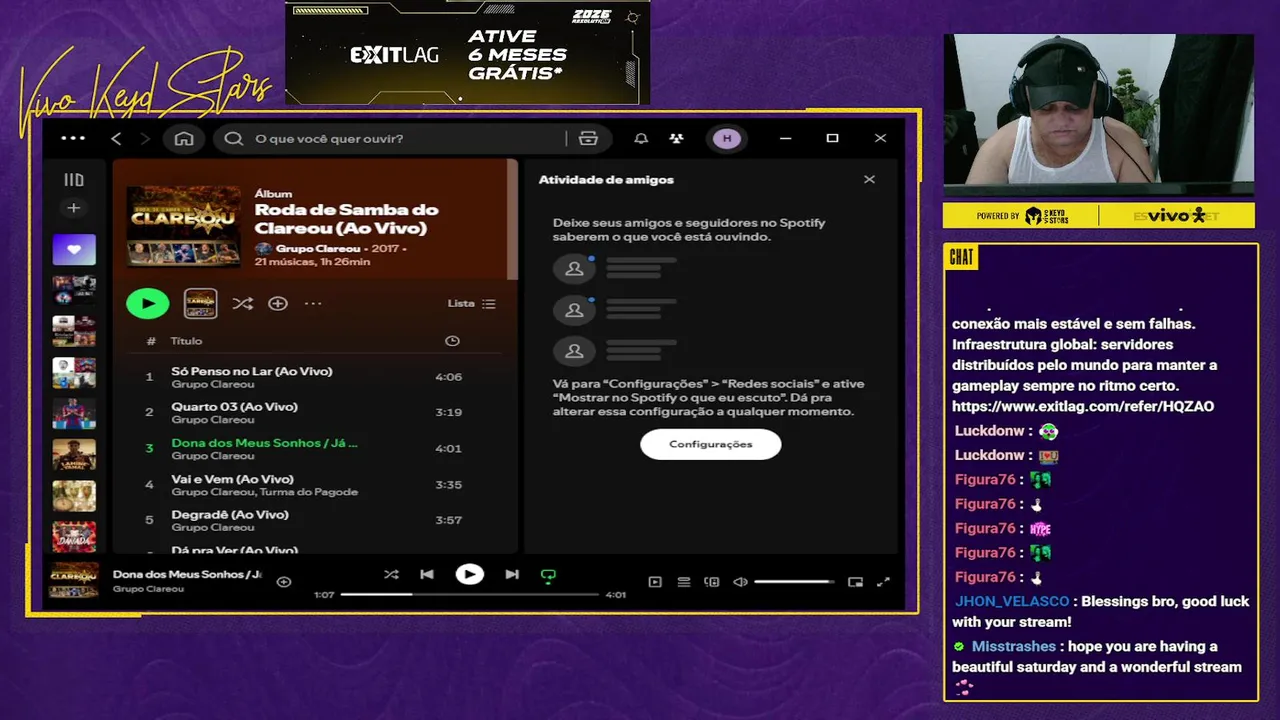Open the last sidebar playlist thumbnail
1280x720 pixels.
(x=74, y=537)
